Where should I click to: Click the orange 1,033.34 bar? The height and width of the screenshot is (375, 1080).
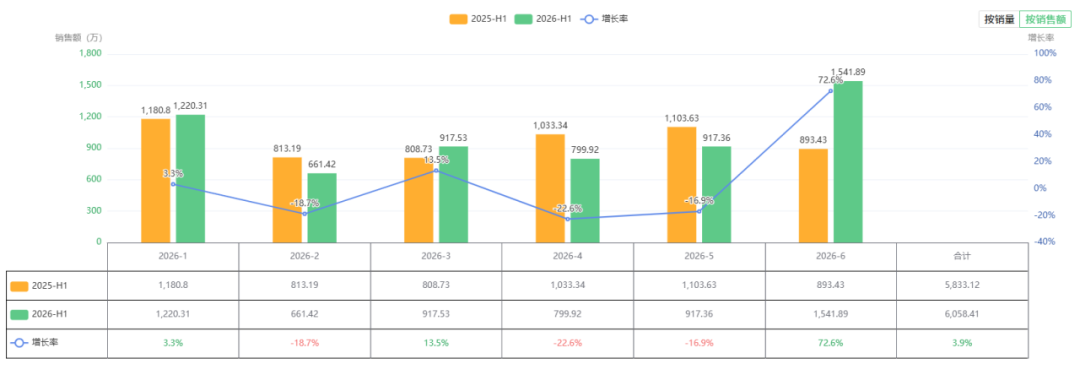coord(550,188)
